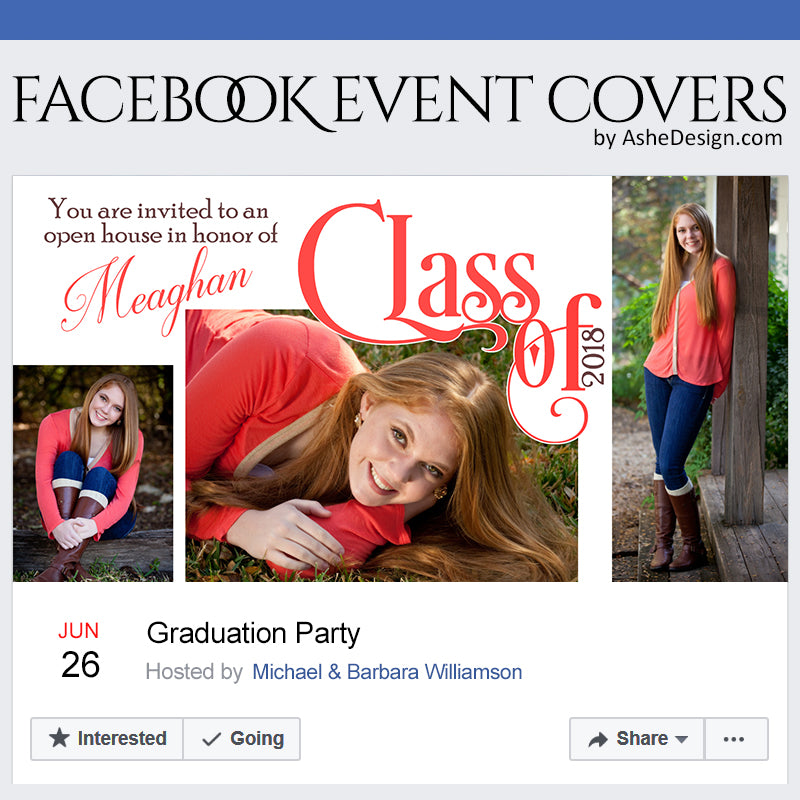The width and height of the screenshot is (800, 800).
Task: Click the Share arrow icon
Action: tap(598, 739)
